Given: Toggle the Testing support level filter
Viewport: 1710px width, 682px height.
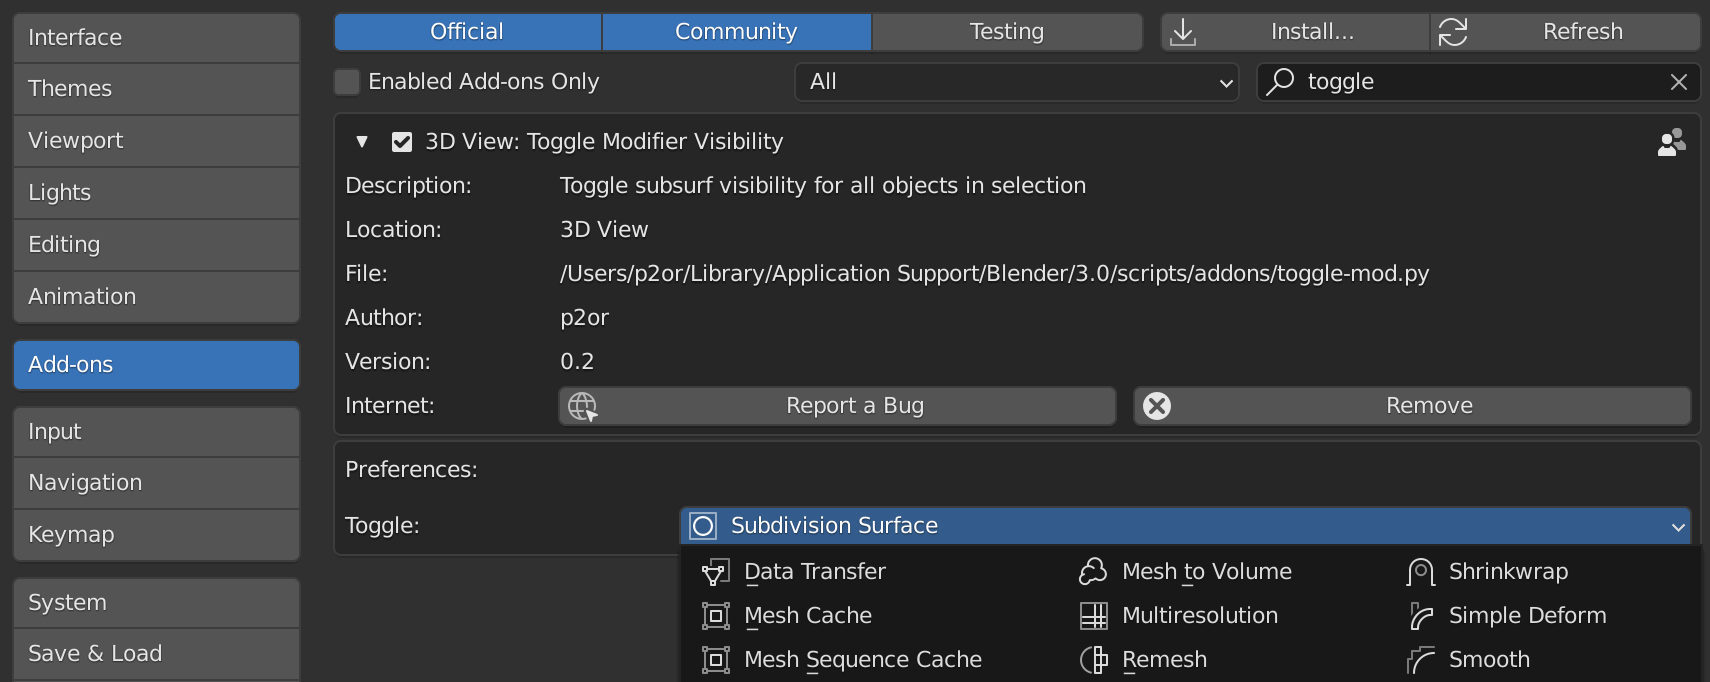Looking at the screenshot, I should click(1006, 32).
